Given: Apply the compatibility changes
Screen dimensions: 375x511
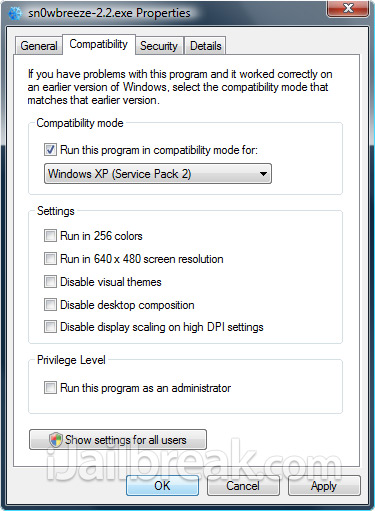Looking at the screenshot, I should (324, 486).
